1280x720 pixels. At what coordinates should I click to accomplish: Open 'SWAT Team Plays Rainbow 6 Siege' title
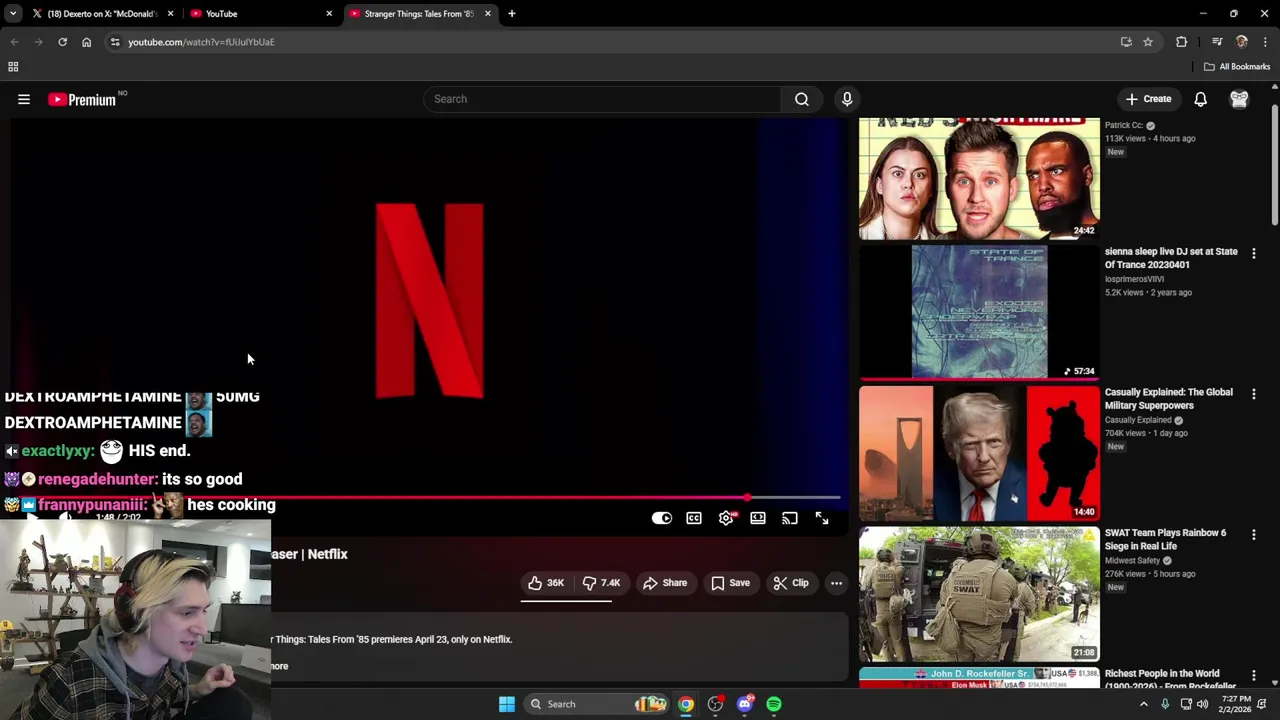(1165, 539)
